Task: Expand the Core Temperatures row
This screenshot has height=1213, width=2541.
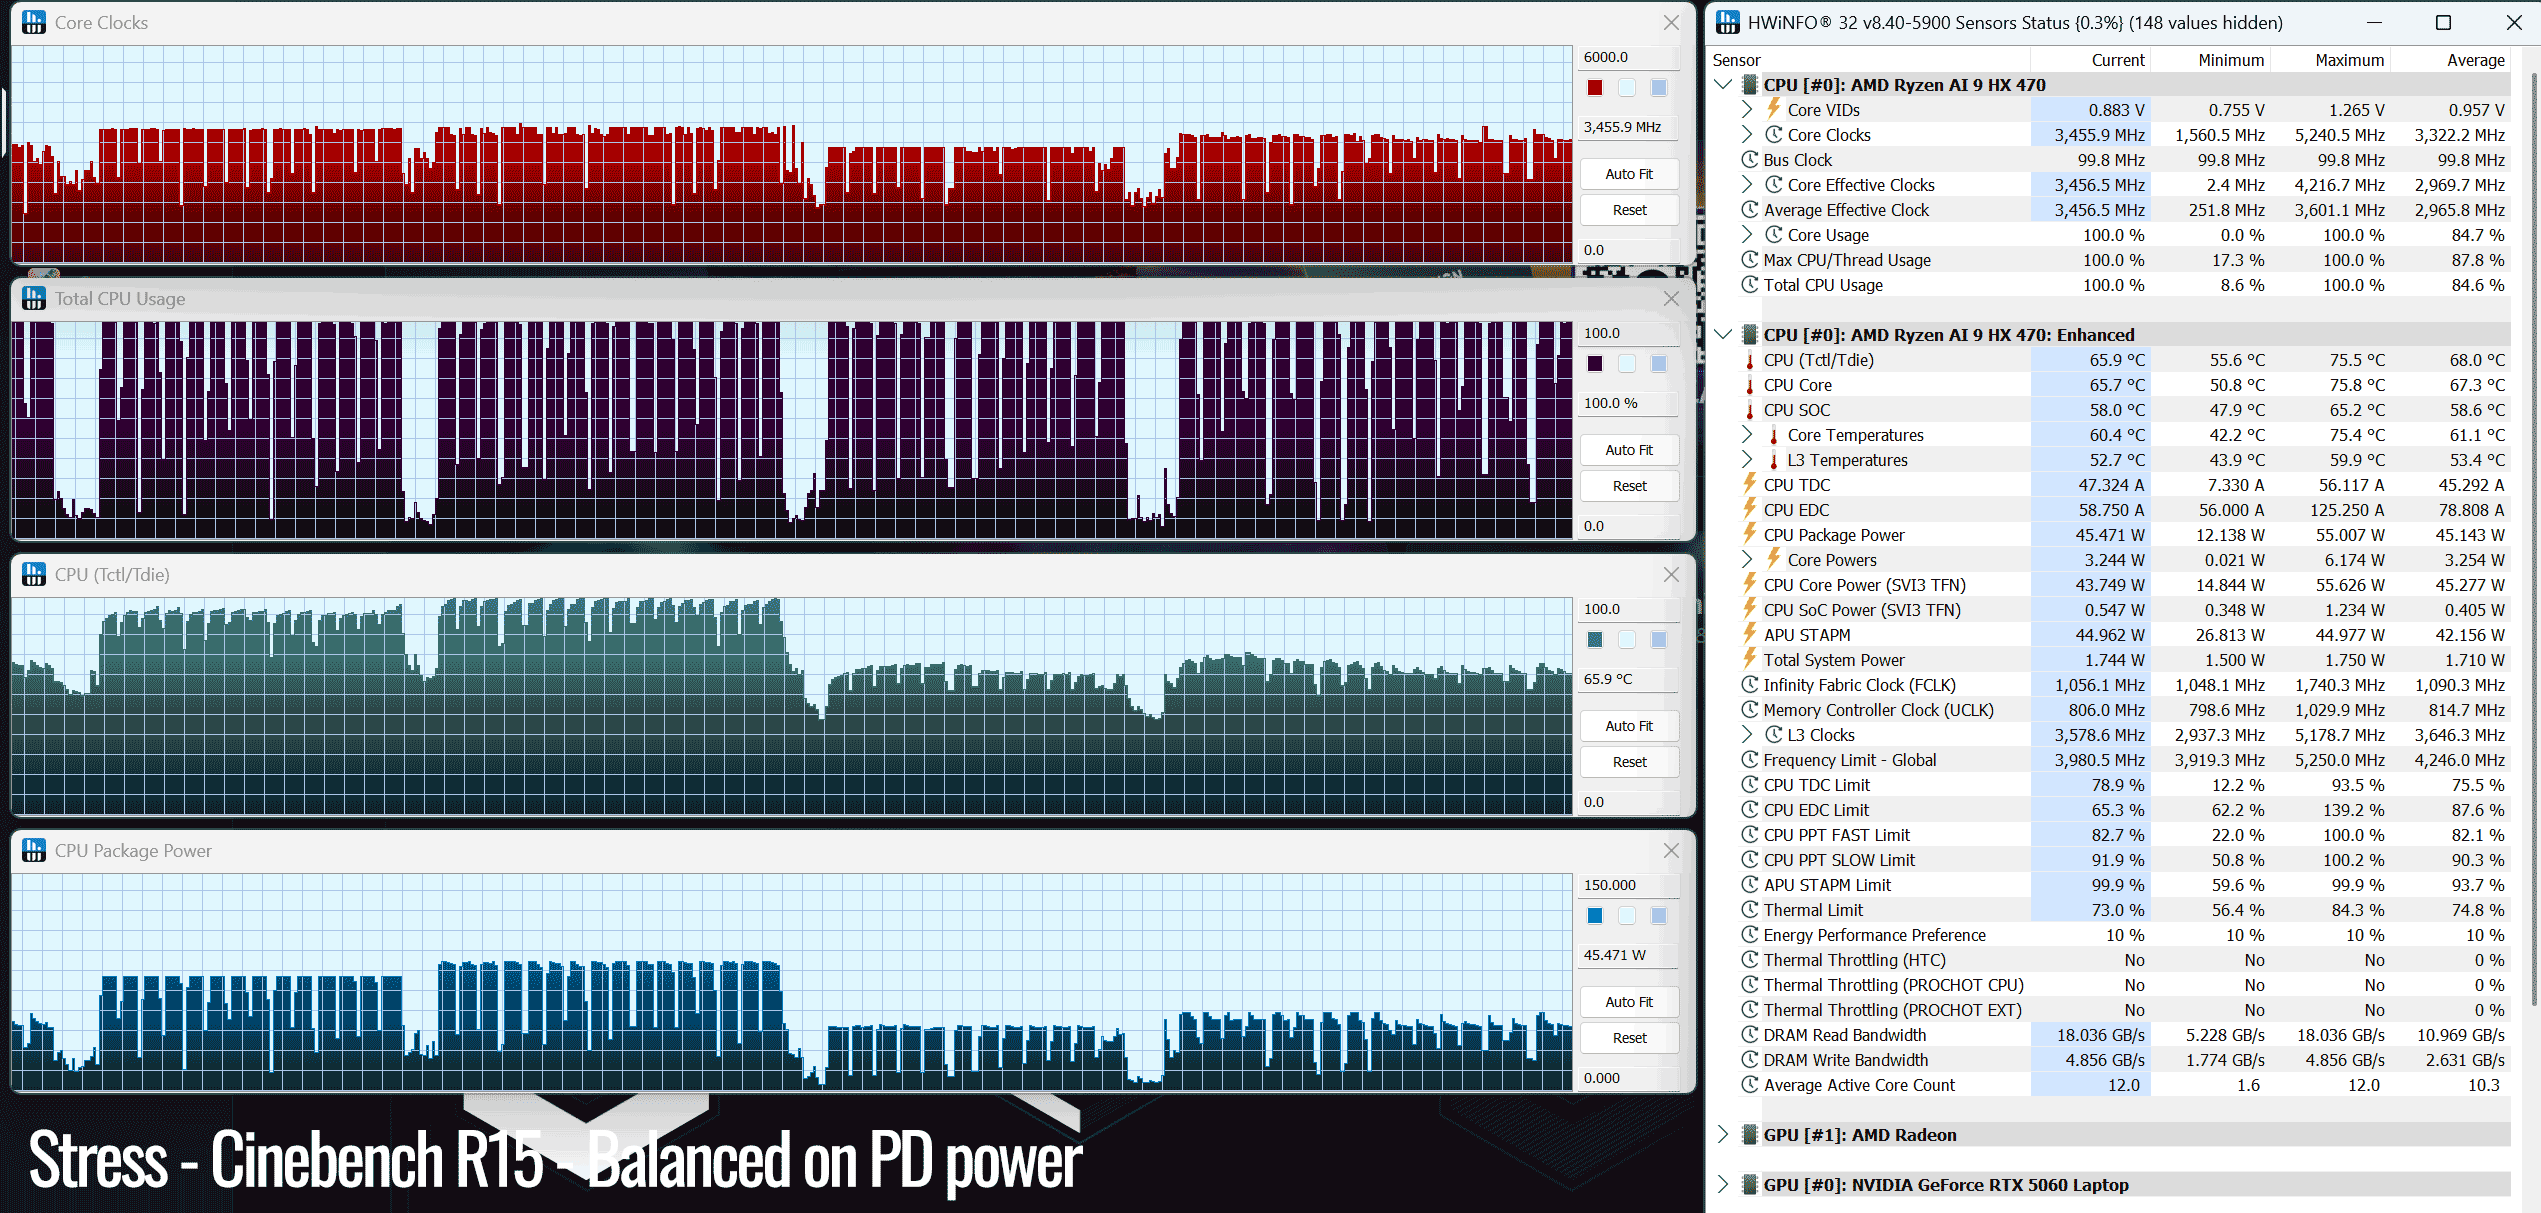Action: (x=1747, y=434)
